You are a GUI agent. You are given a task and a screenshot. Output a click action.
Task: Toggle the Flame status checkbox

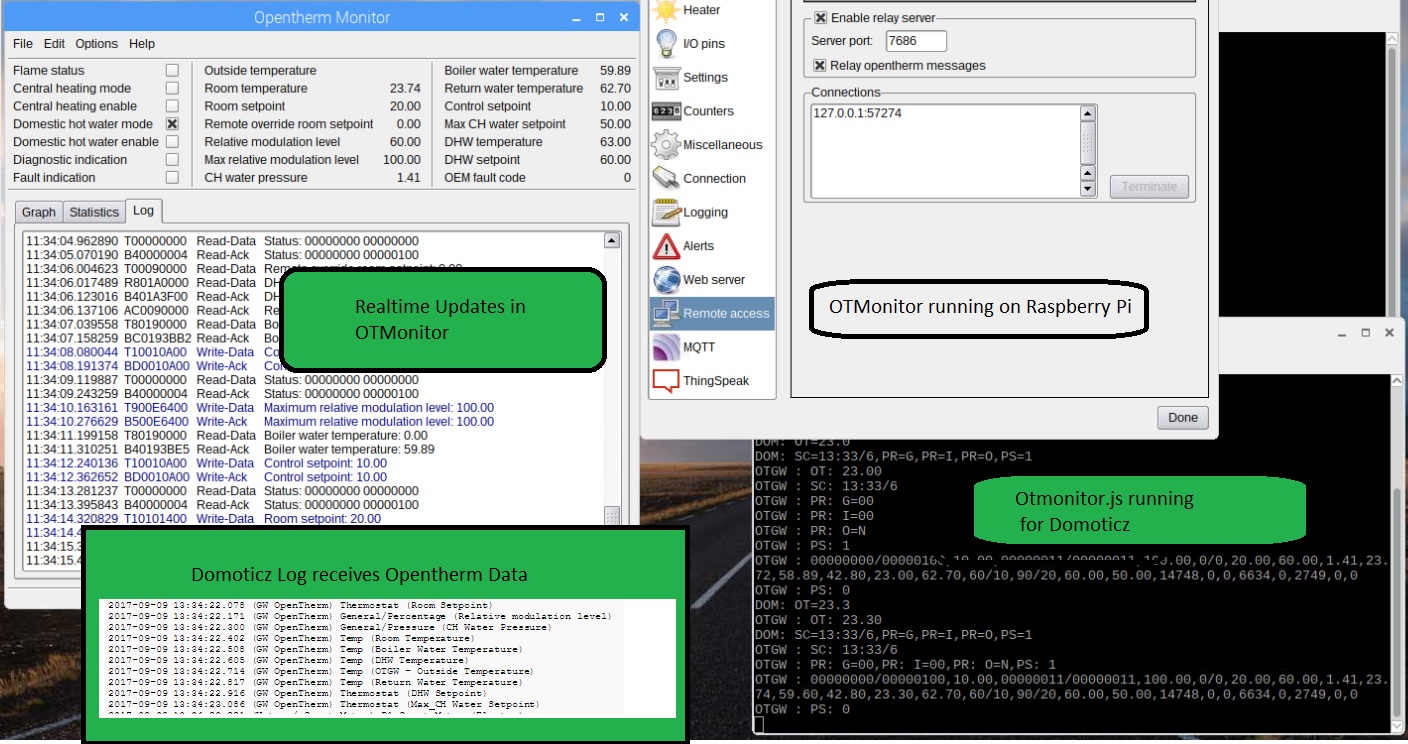click(172, 71)
